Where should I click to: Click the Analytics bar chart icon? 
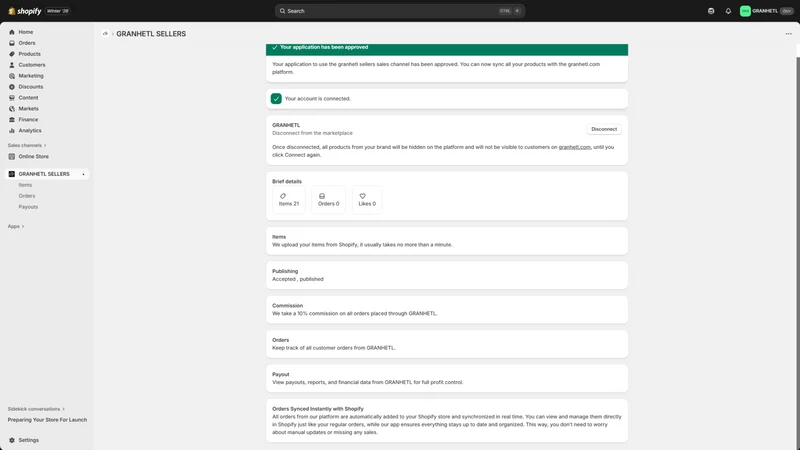click(x=12, y=131)
